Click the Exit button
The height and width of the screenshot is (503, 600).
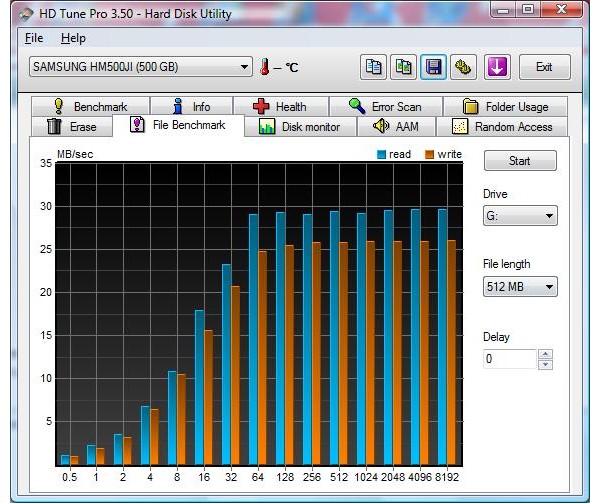pyautogui.click(x=545, y=67)
